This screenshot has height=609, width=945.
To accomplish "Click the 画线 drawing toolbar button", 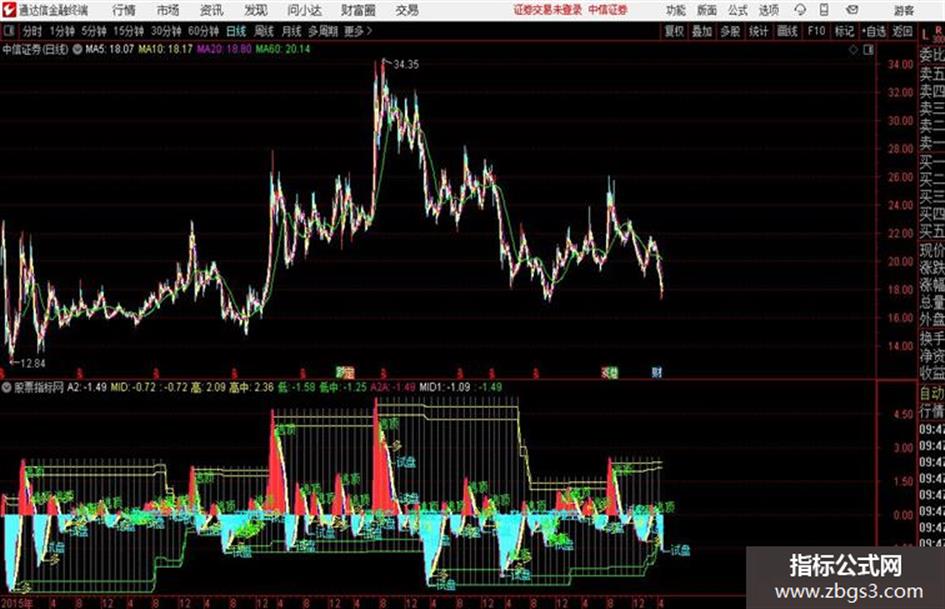I will [x=787, y=31].
